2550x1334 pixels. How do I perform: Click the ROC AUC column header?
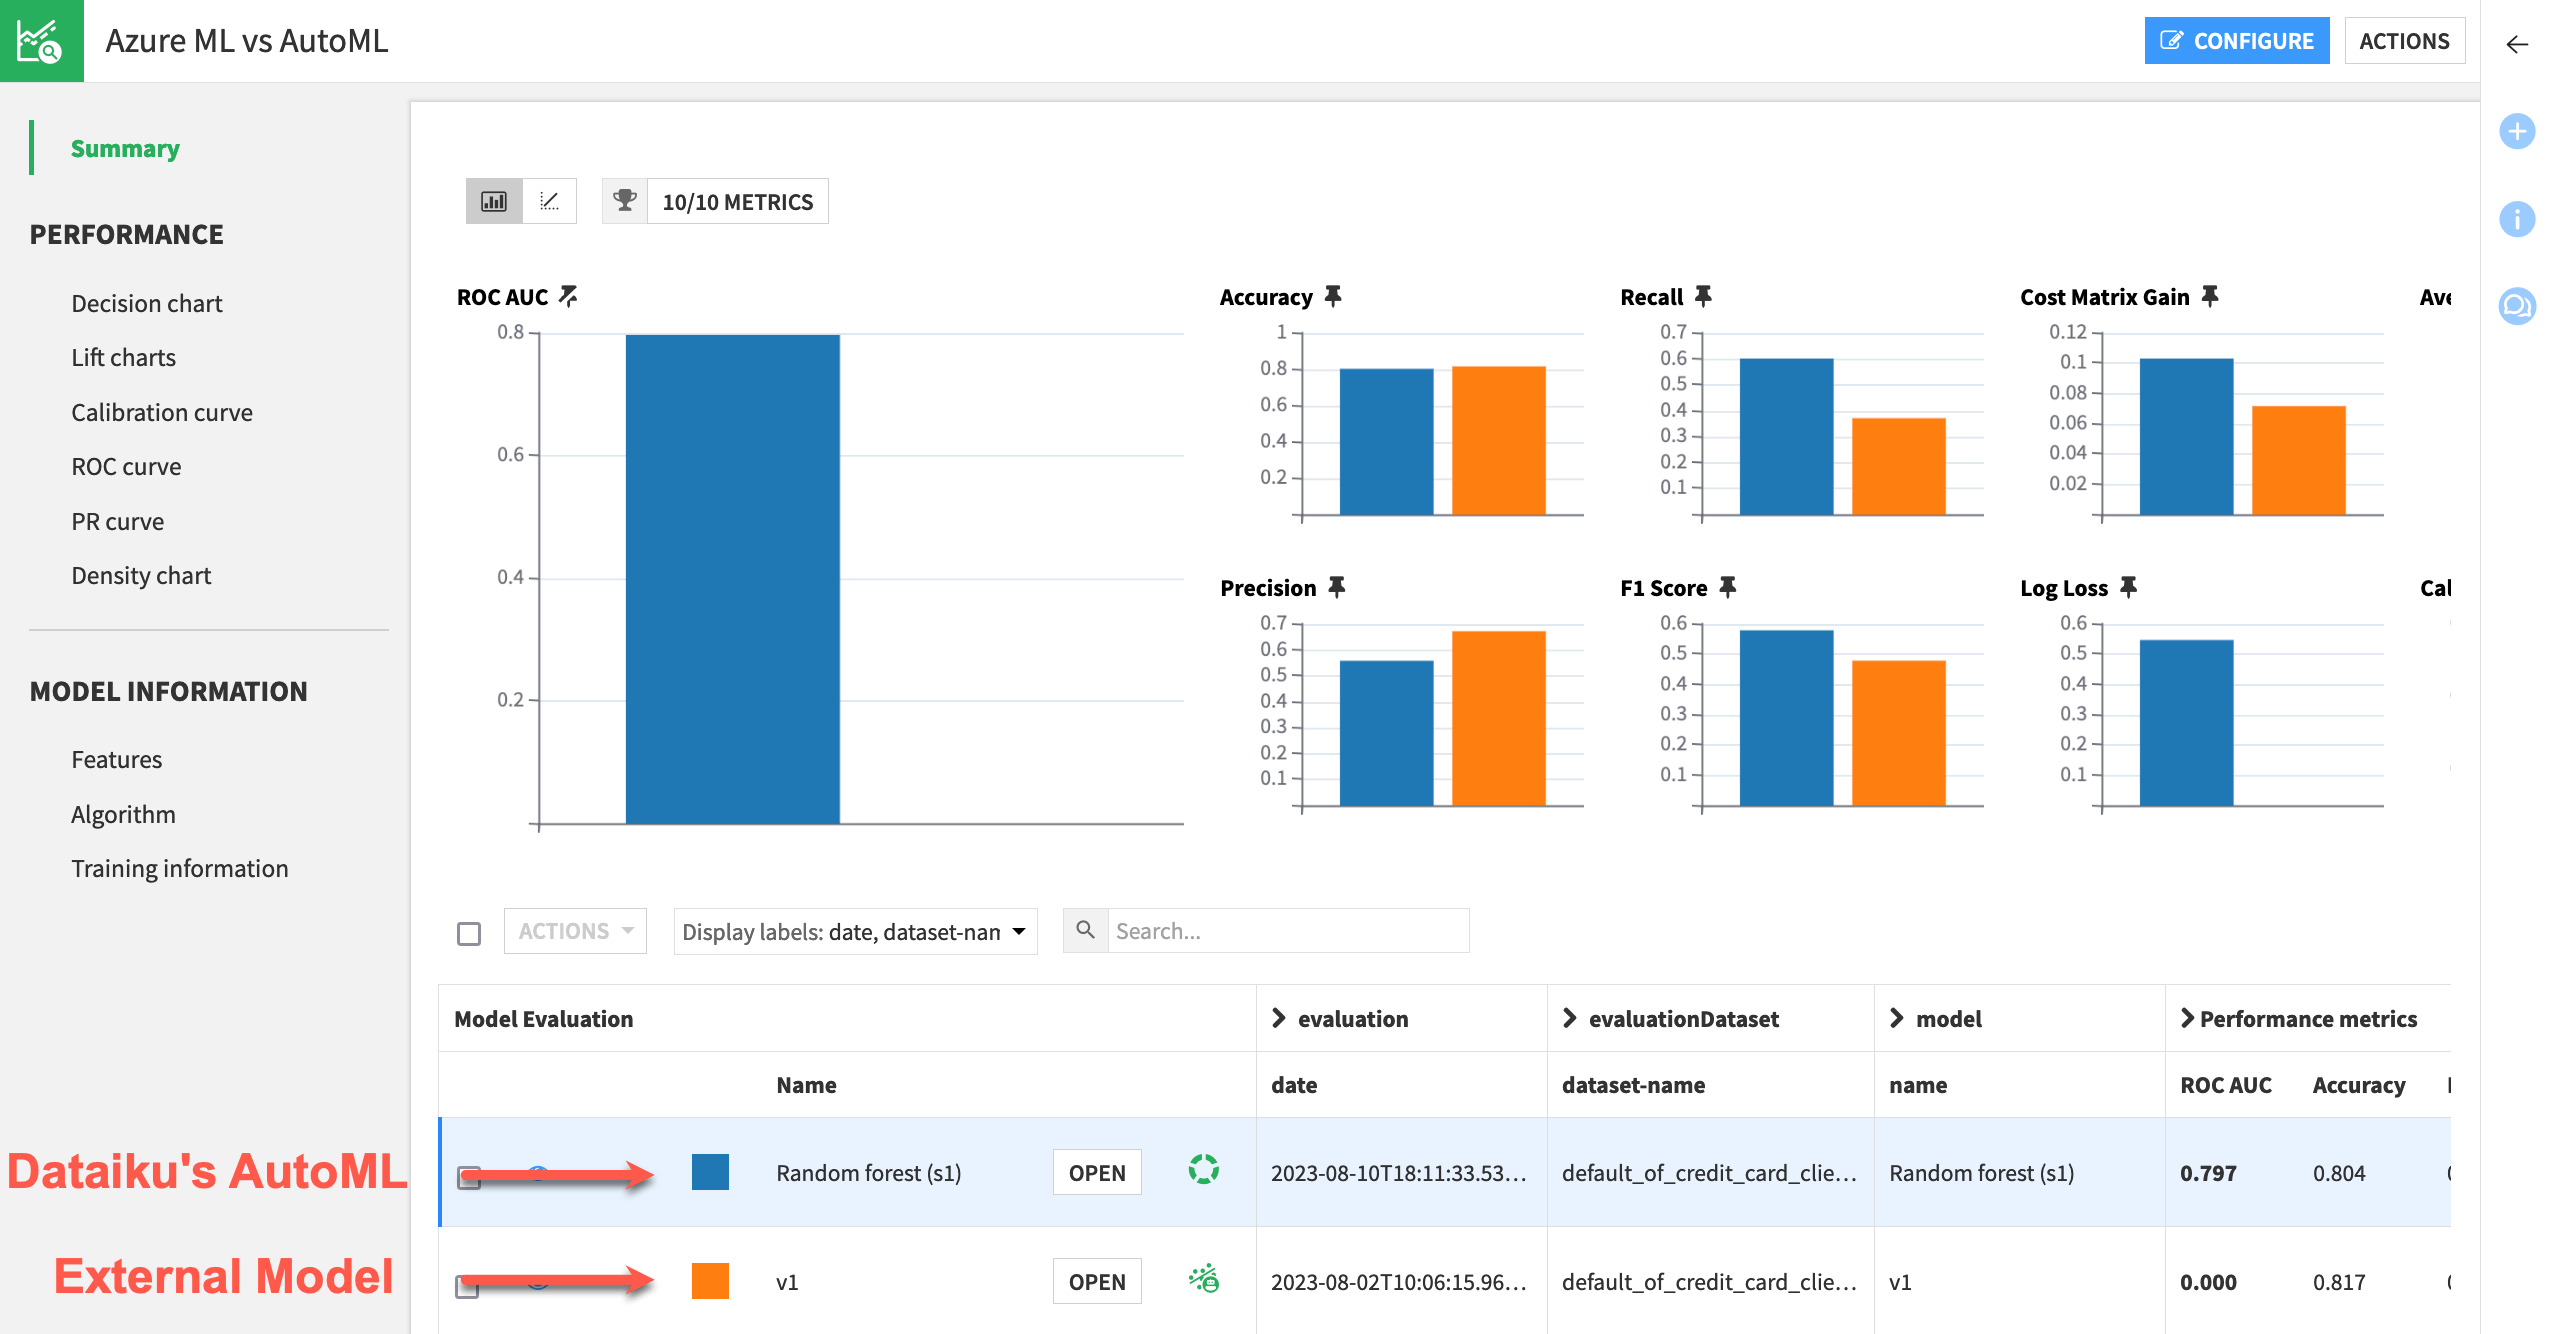click(x=2226, y=1084)
